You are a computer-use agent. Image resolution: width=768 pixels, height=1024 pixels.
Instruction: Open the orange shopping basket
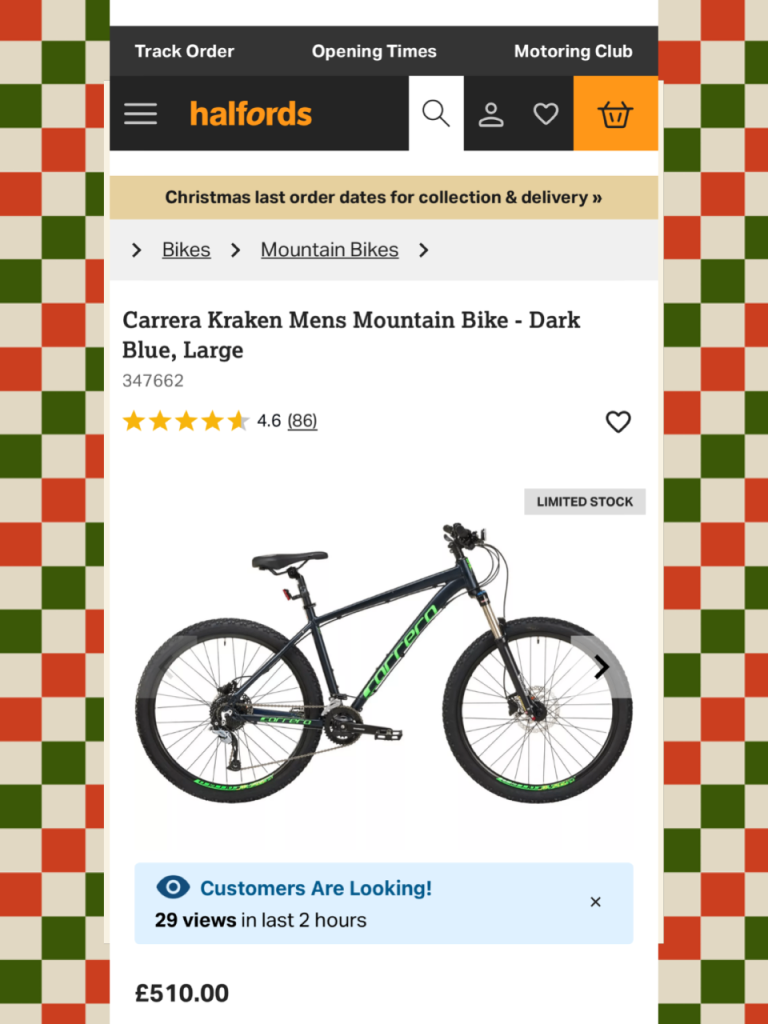[x=615, y=114]
